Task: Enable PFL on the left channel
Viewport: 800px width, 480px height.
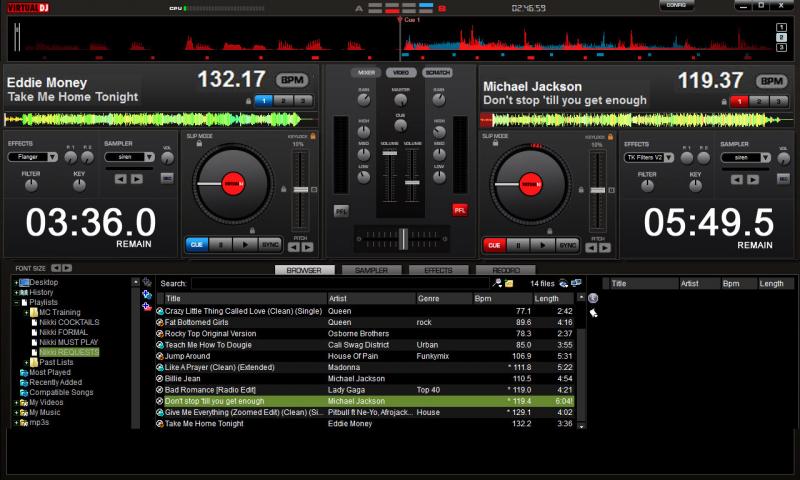Action: tap(341, 211)
